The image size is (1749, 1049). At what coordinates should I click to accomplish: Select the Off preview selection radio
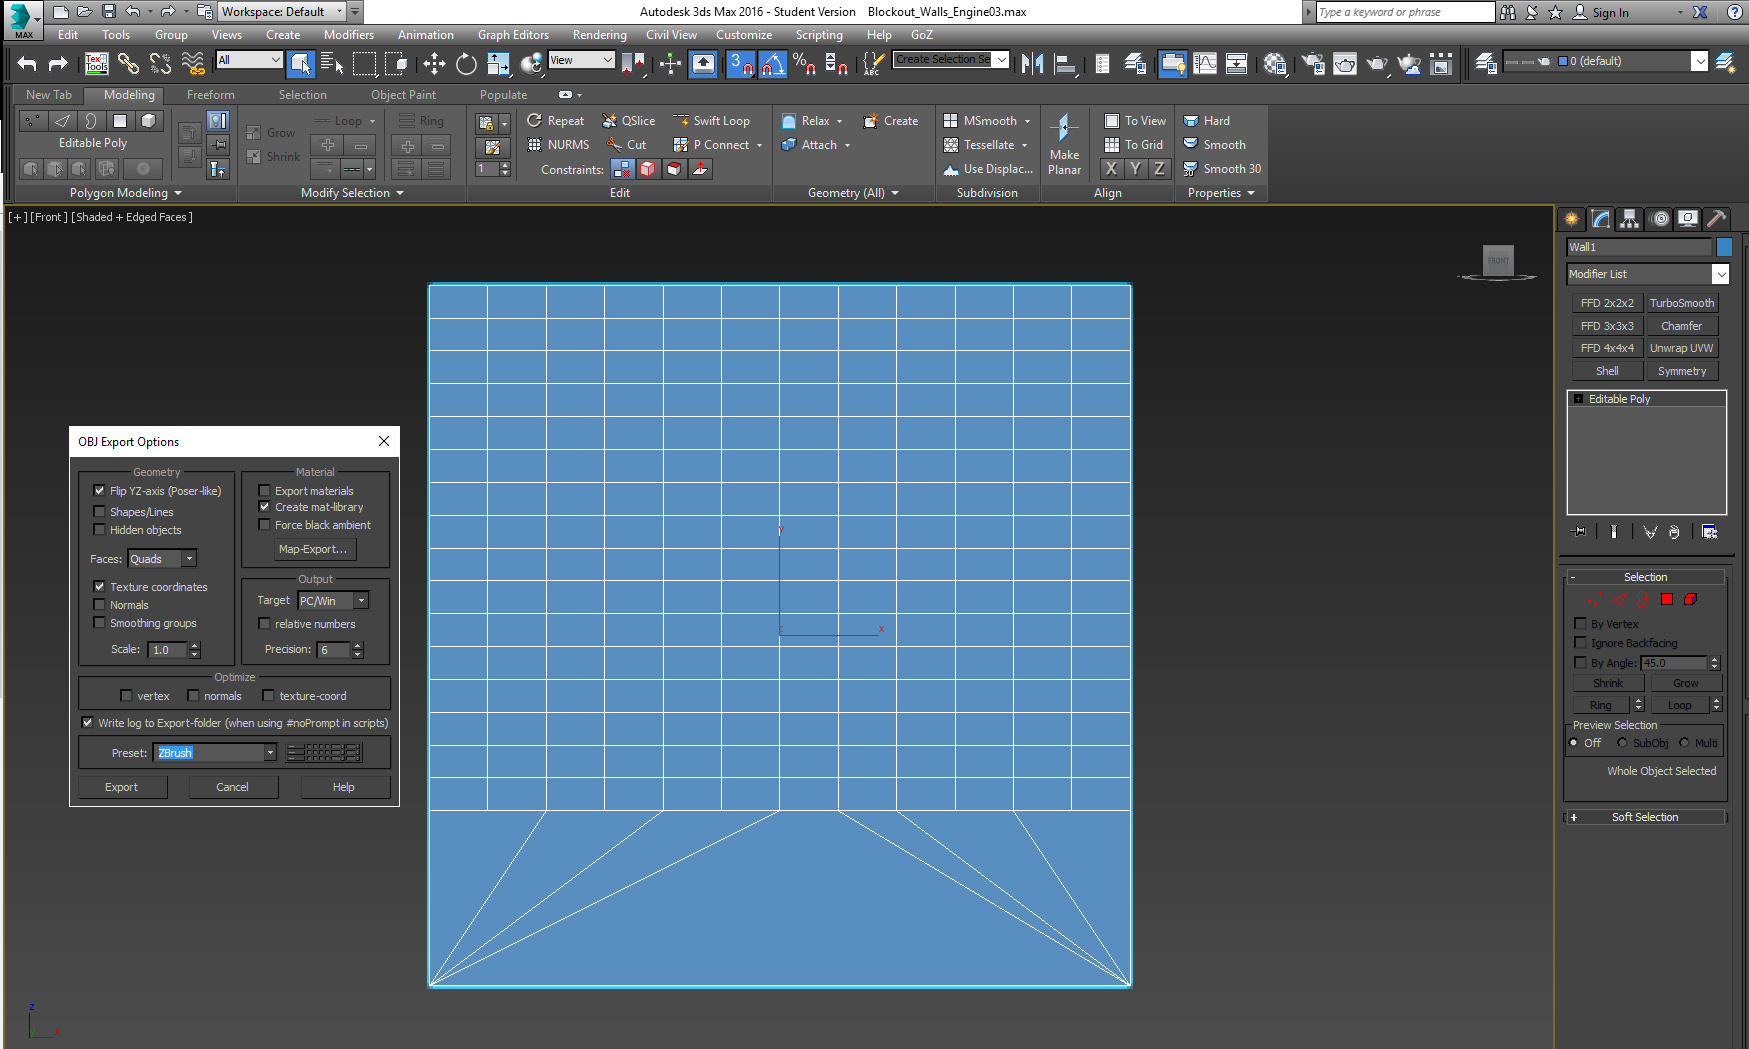pos(1574,743)
